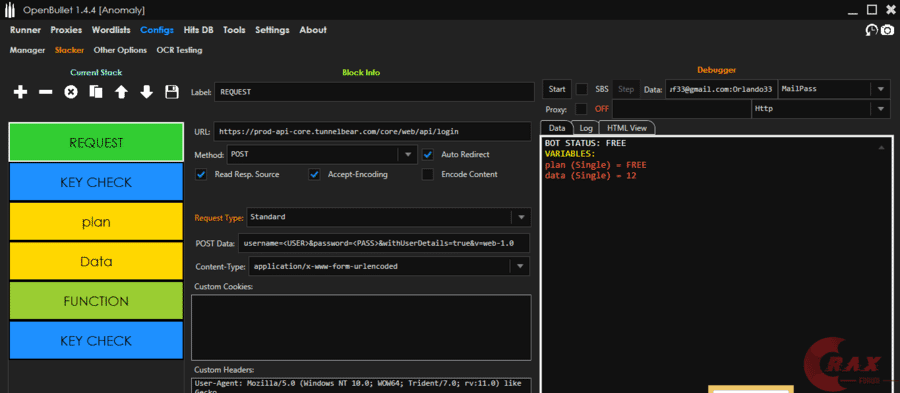Move selected block down with arrow
900x393 pixels.
pyautogui.click(x=146, y=92)
